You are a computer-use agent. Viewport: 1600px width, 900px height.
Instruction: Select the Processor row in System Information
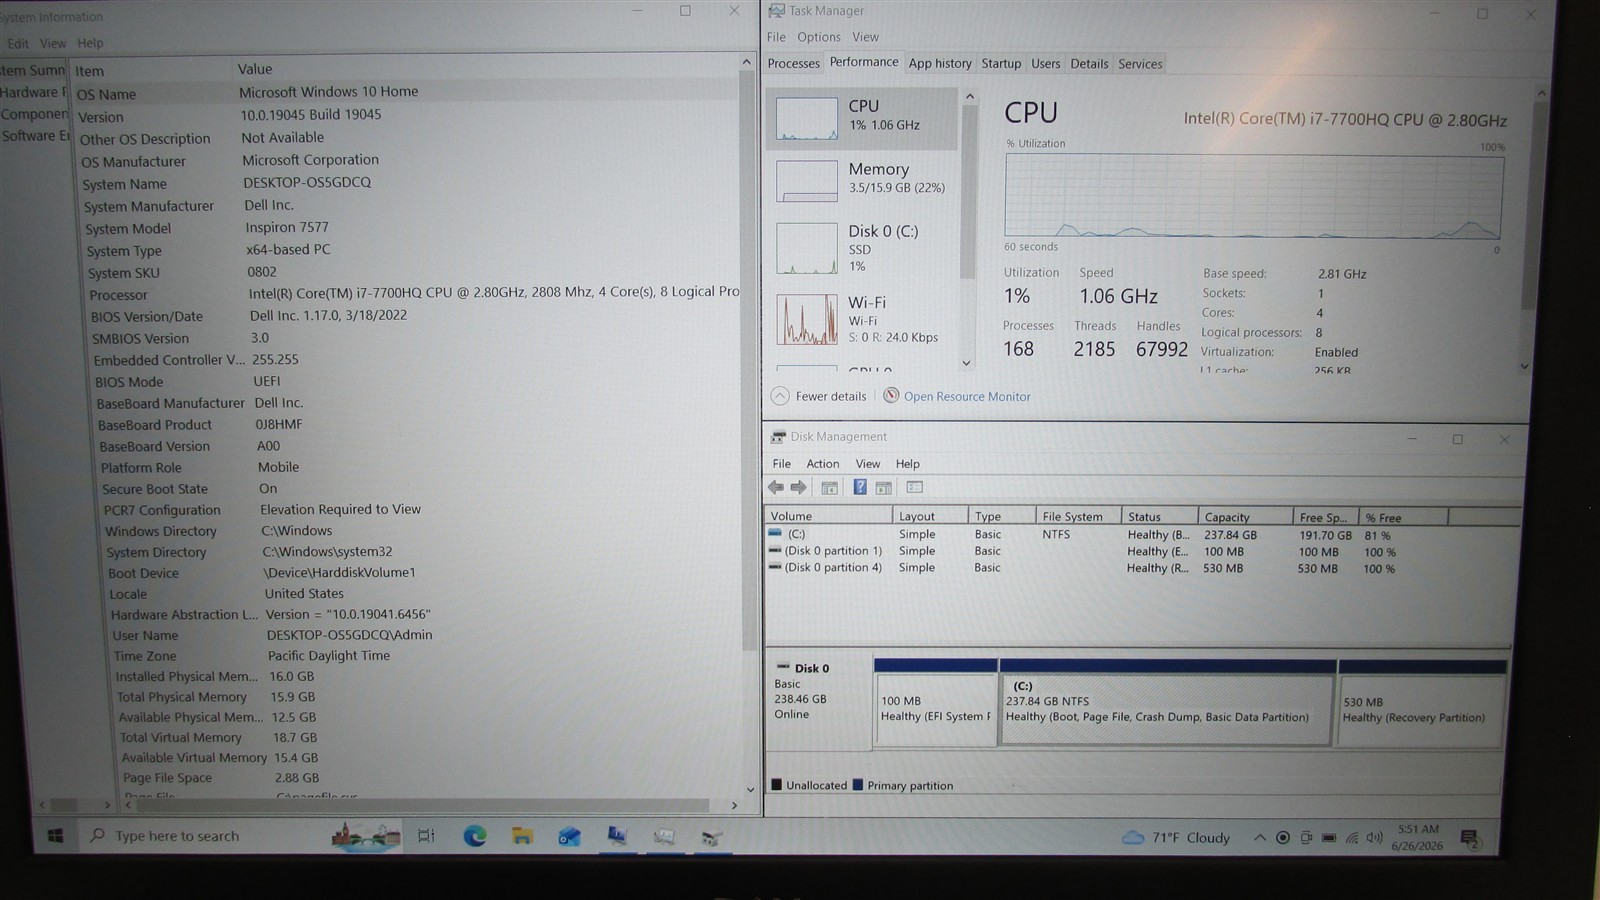[x=414, y=294]
